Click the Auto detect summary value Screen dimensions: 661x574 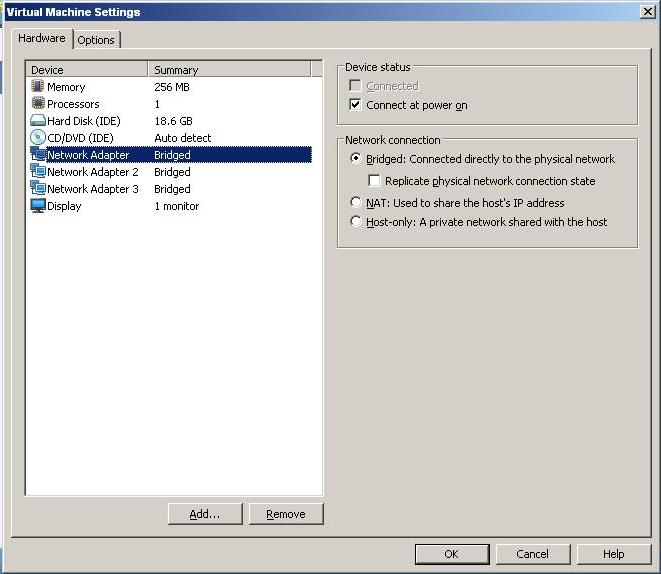pos(183,138)
